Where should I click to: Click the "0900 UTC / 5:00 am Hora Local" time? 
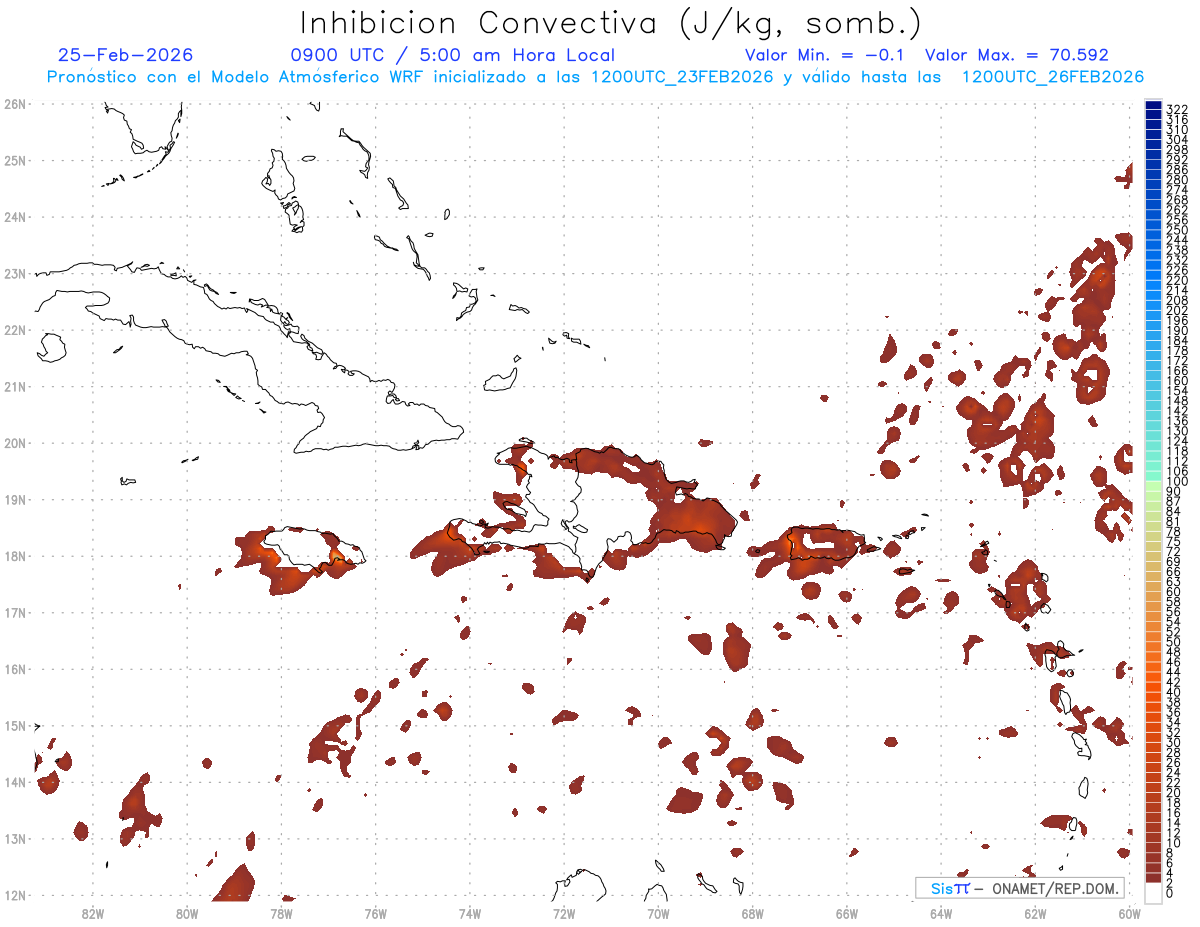coord(453,55)
